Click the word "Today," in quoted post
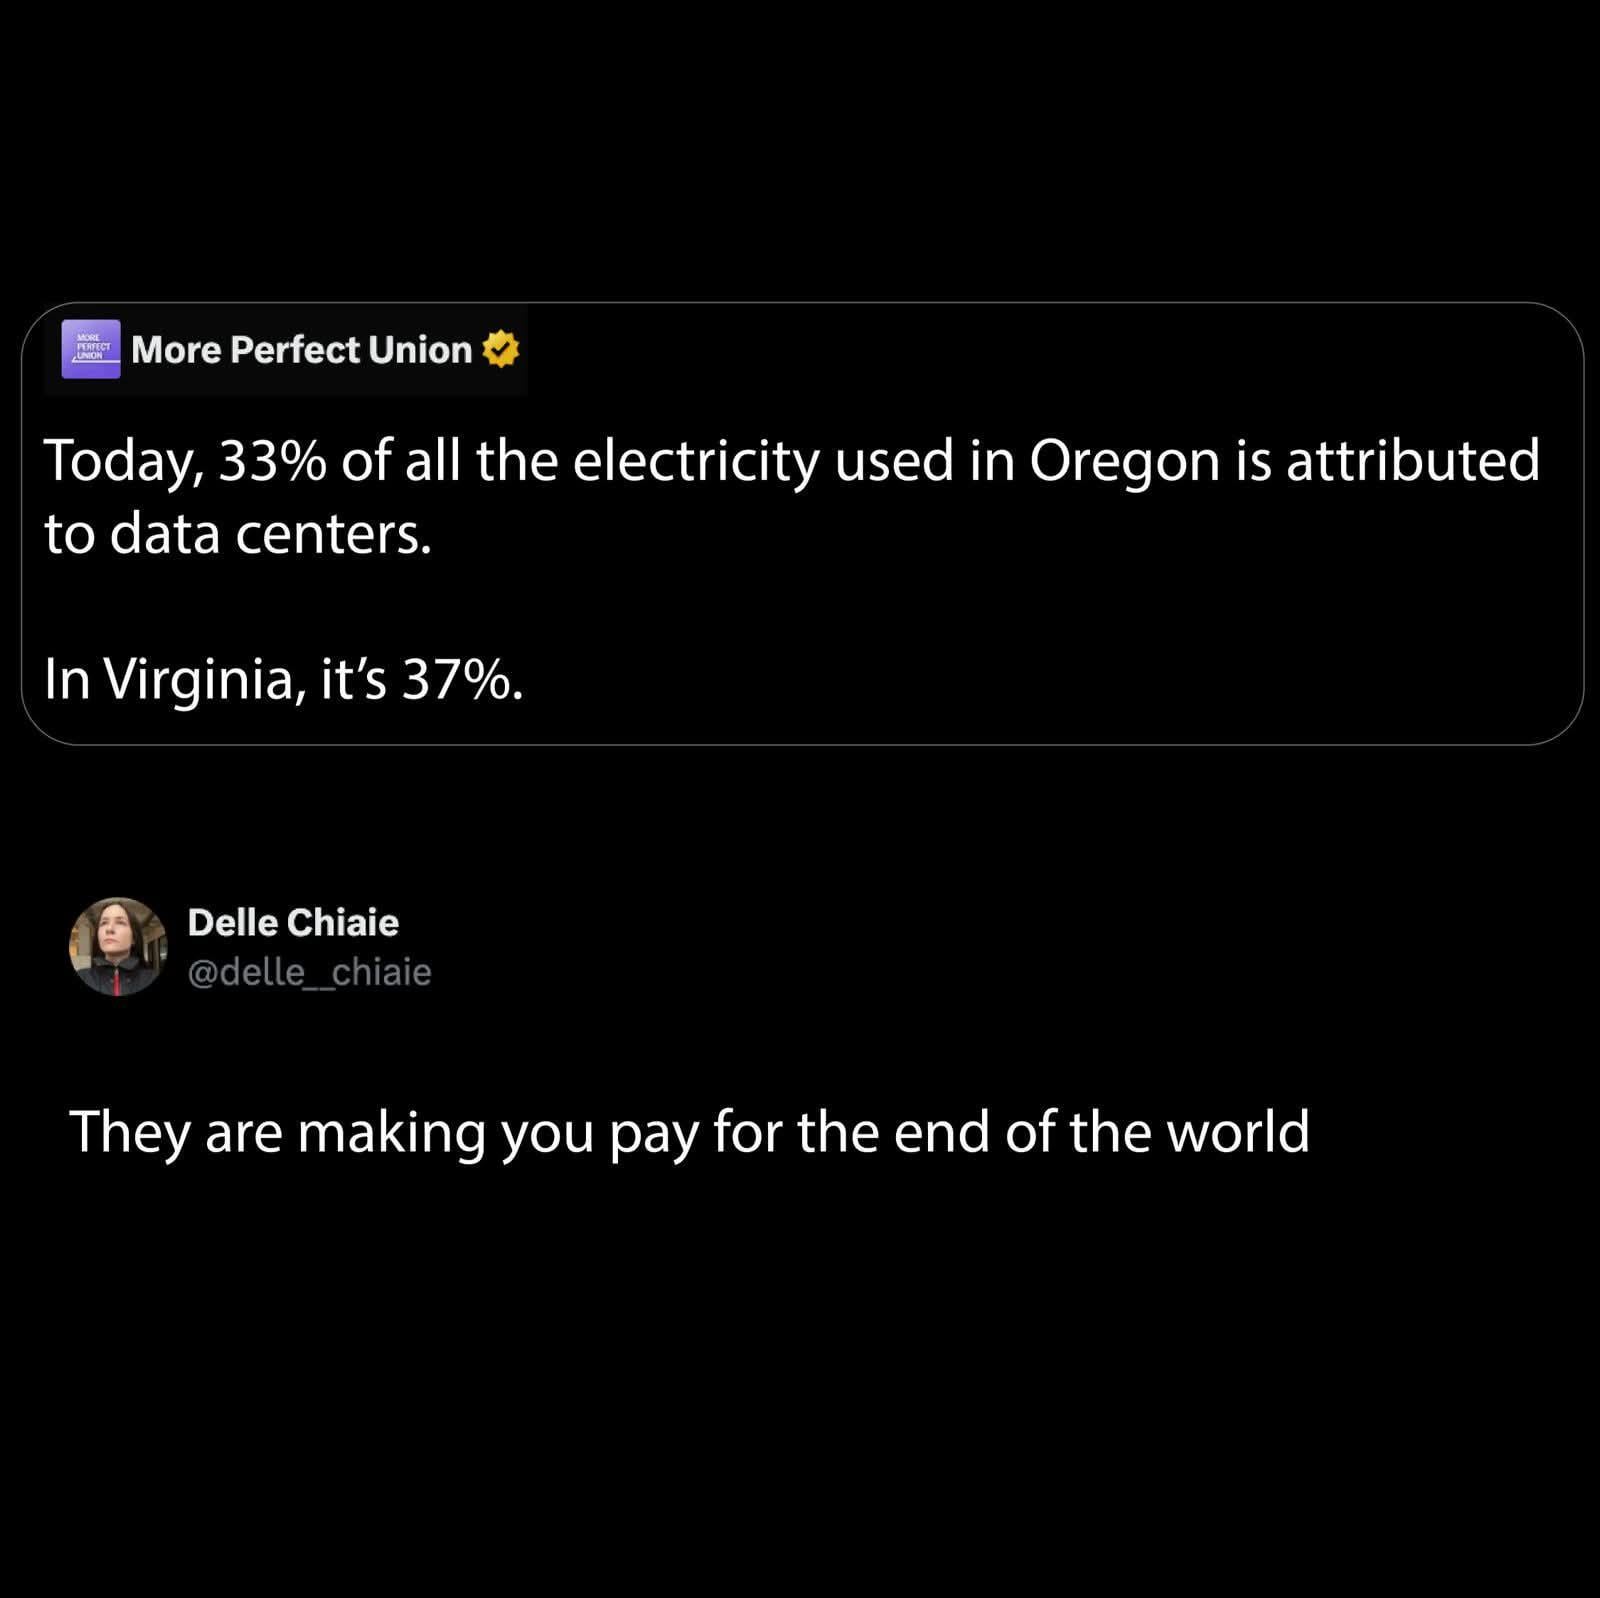The image size is (1600, 1598). (124, 463)
